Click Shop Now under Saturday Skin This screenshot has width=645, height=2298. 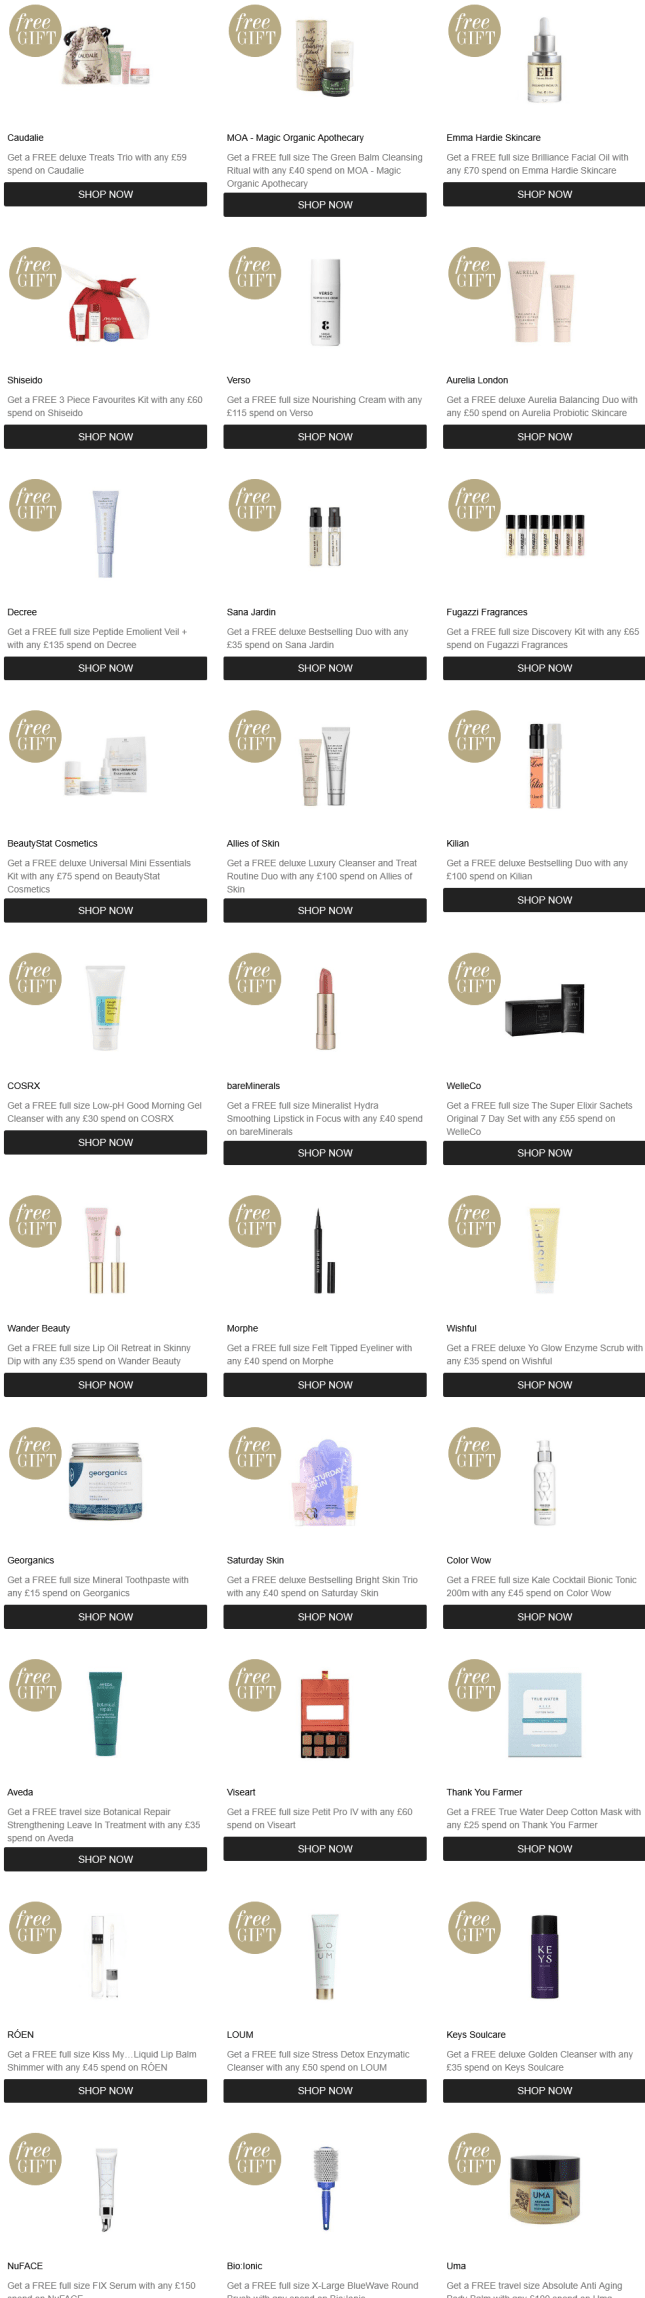[325, 1617]
